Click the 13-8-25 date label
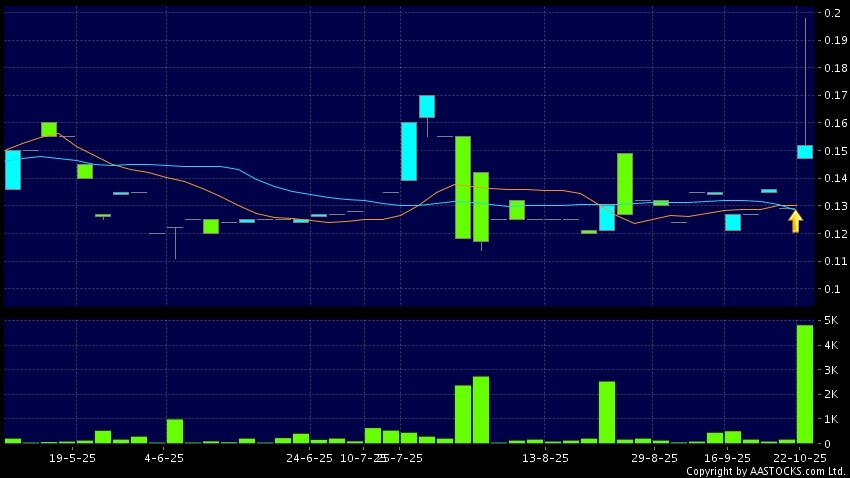Image resolution: width=850 pixels, height=478 pixels. click(547, 457)
